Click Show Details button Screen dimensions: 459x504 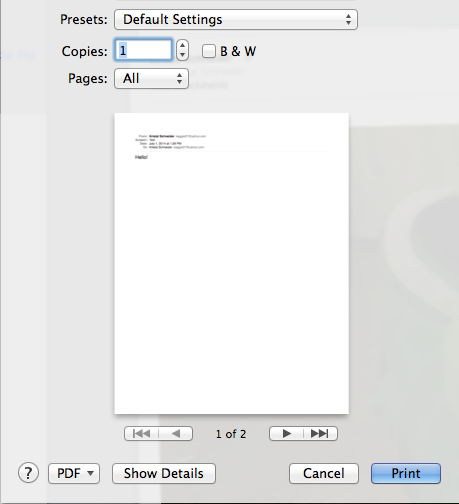pos(164,473)
